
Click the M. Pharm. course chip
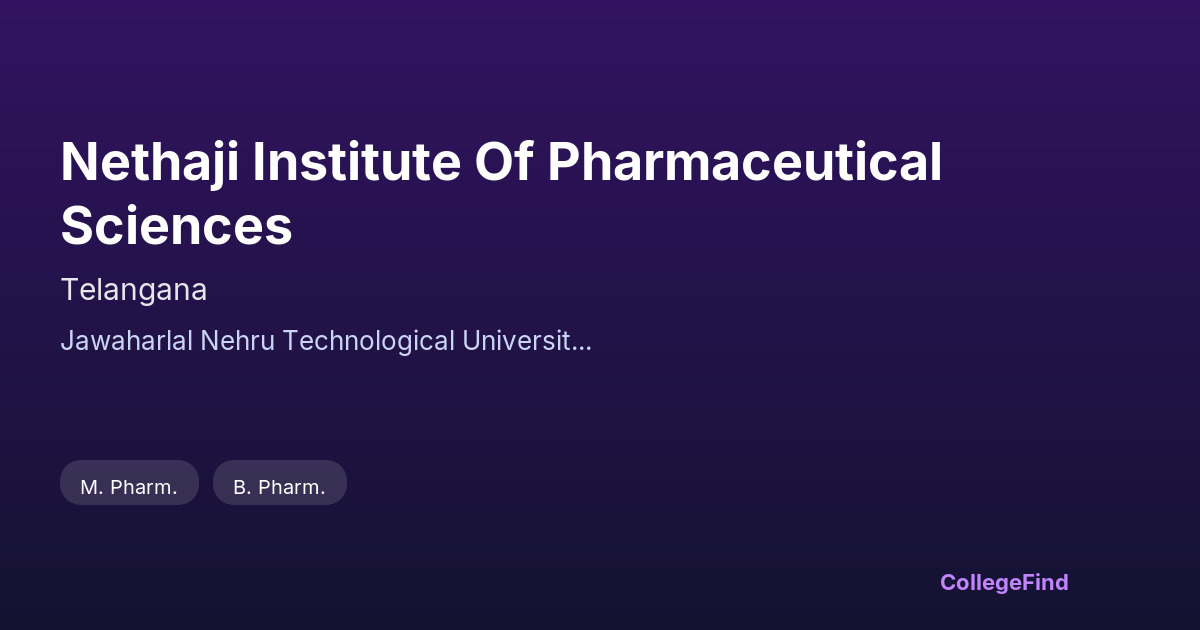pos(129,487)
